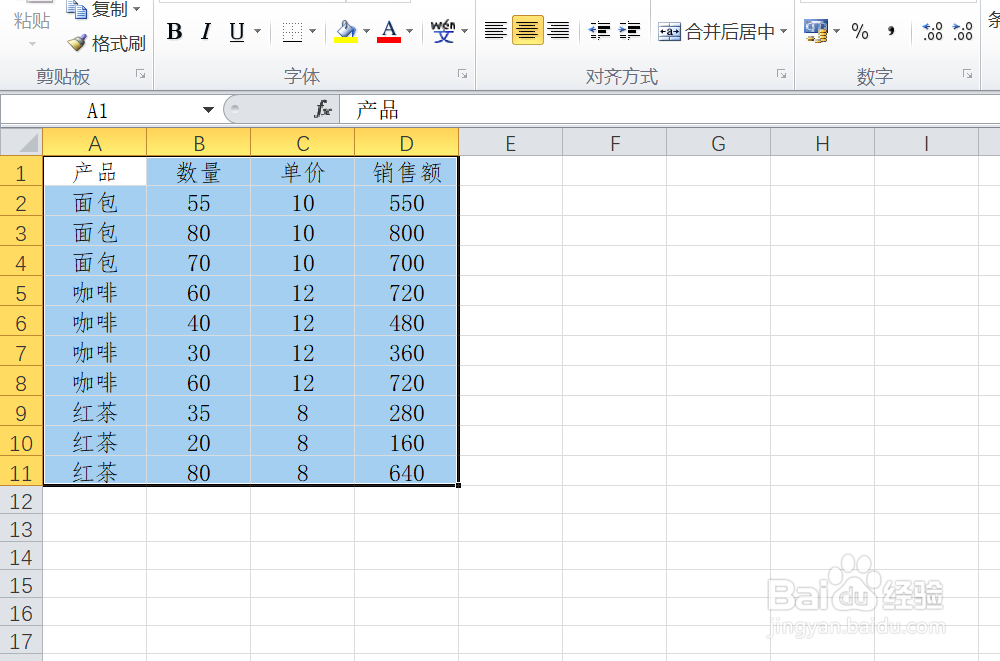The image size is (1000, 661).
Task: Click the phonetic guide wén icon
Action: click(443, 31)
